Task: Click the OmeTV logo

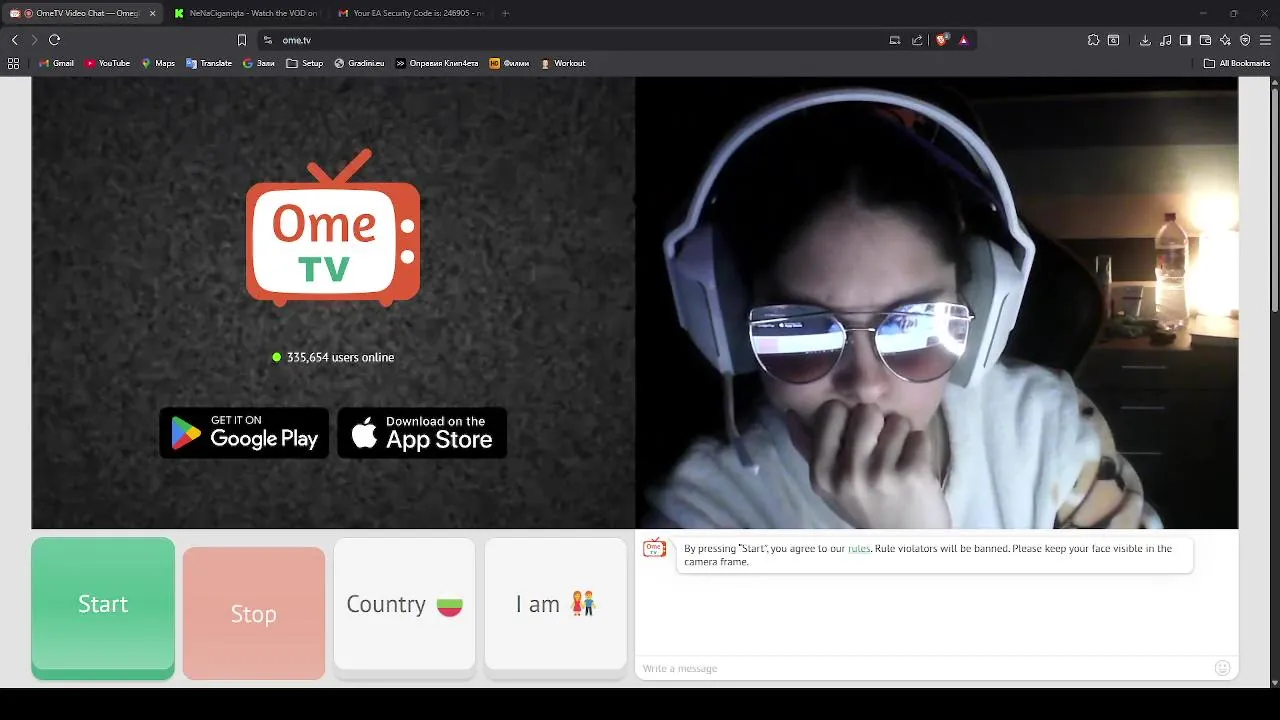Action: 333,227
